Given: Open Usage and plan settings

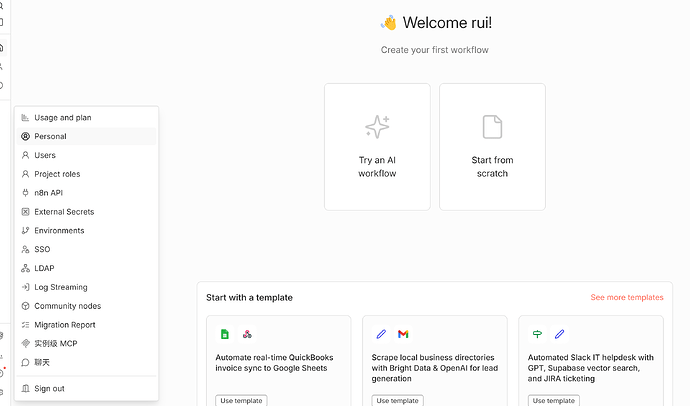Looking at the screenshot, I should click(x=86, y=117).
